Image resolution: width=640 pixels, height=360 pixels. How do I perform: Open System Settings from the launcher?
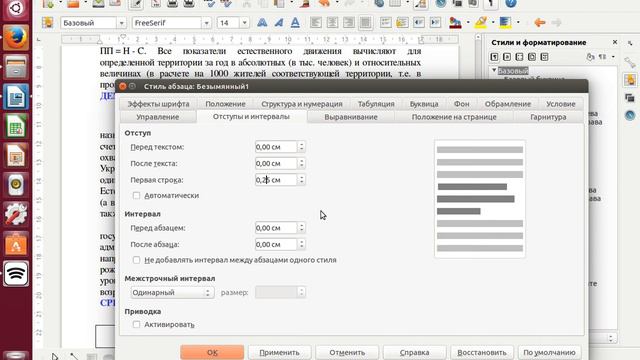coord(16,214)
